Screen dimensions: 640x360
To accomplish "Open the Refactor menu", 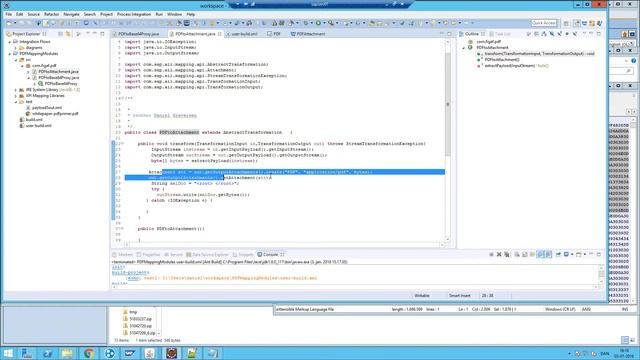I will pyautogui.click(x=51, y=14).
